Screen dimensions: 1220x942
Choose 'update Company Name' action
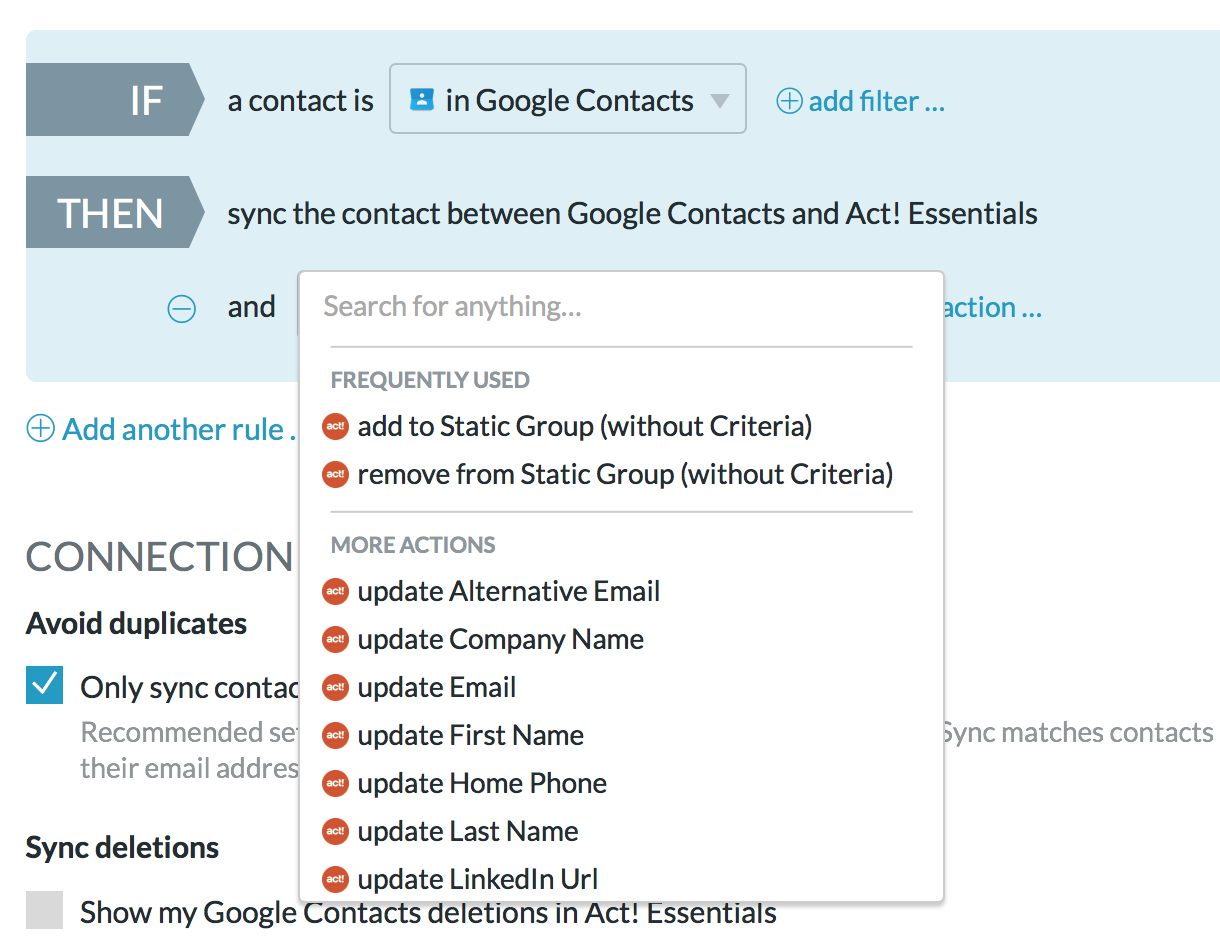501,640
